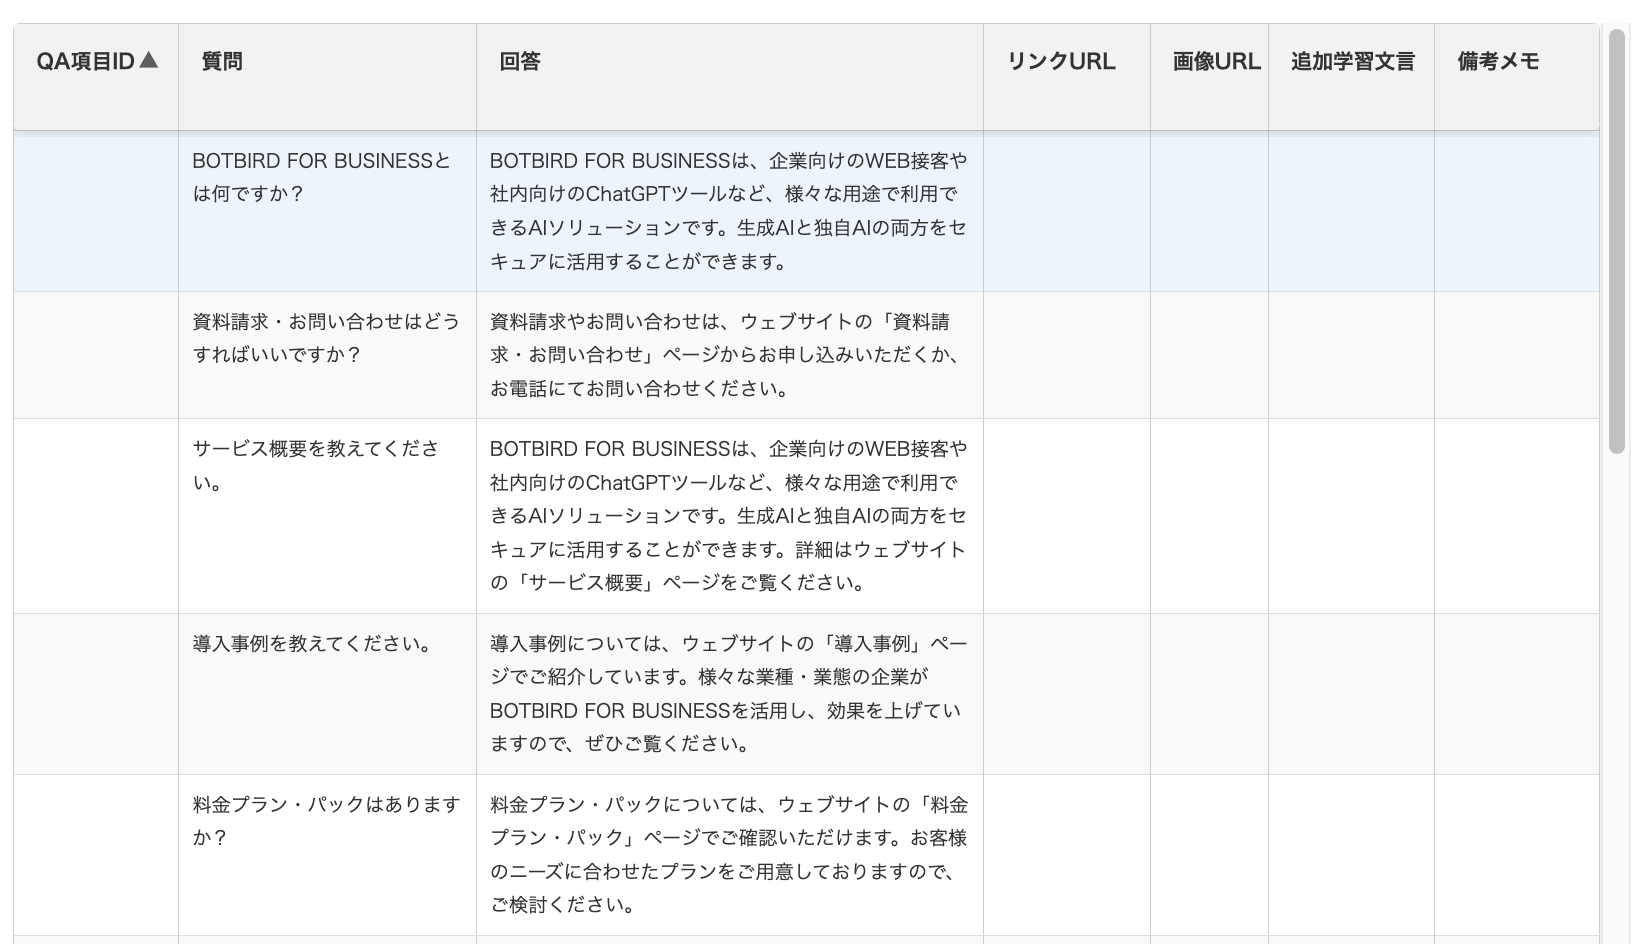1648x944 pixels.
Task: Select the answer beginning '導入事例については'
Action: [728, 694]
